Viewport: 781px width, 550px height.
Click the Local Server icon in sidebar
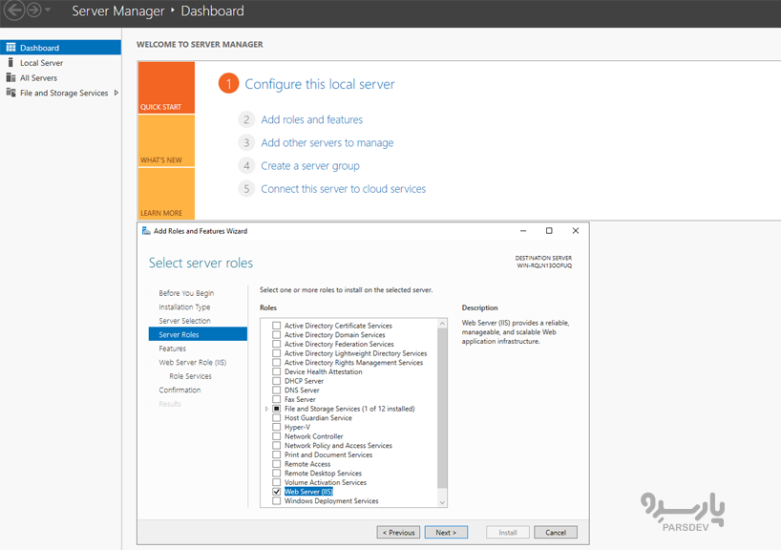point(10,62)
